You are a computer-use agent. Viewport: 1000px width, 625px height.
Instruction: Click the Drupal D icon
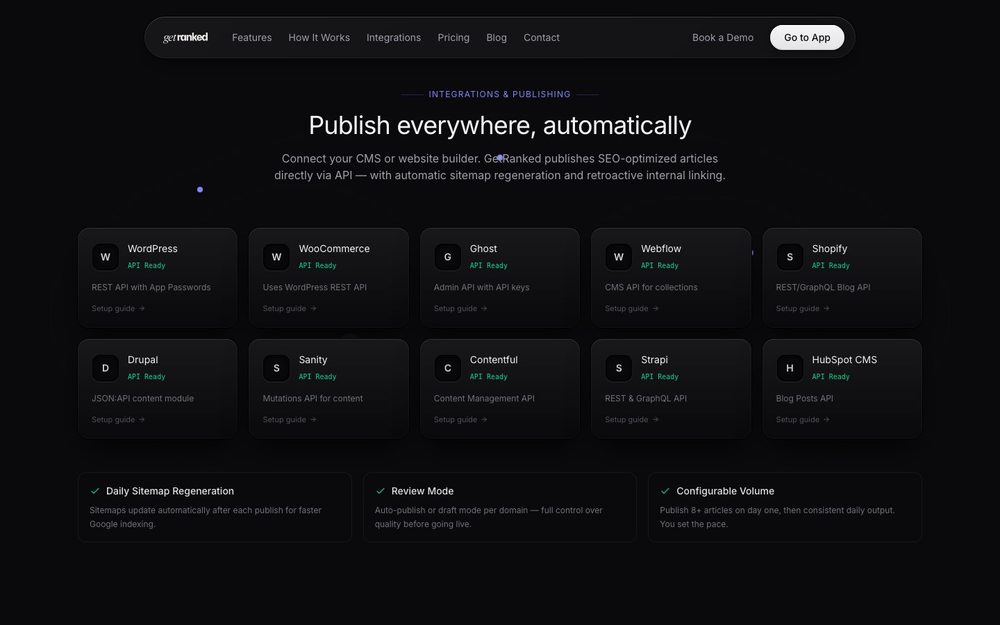105,368
